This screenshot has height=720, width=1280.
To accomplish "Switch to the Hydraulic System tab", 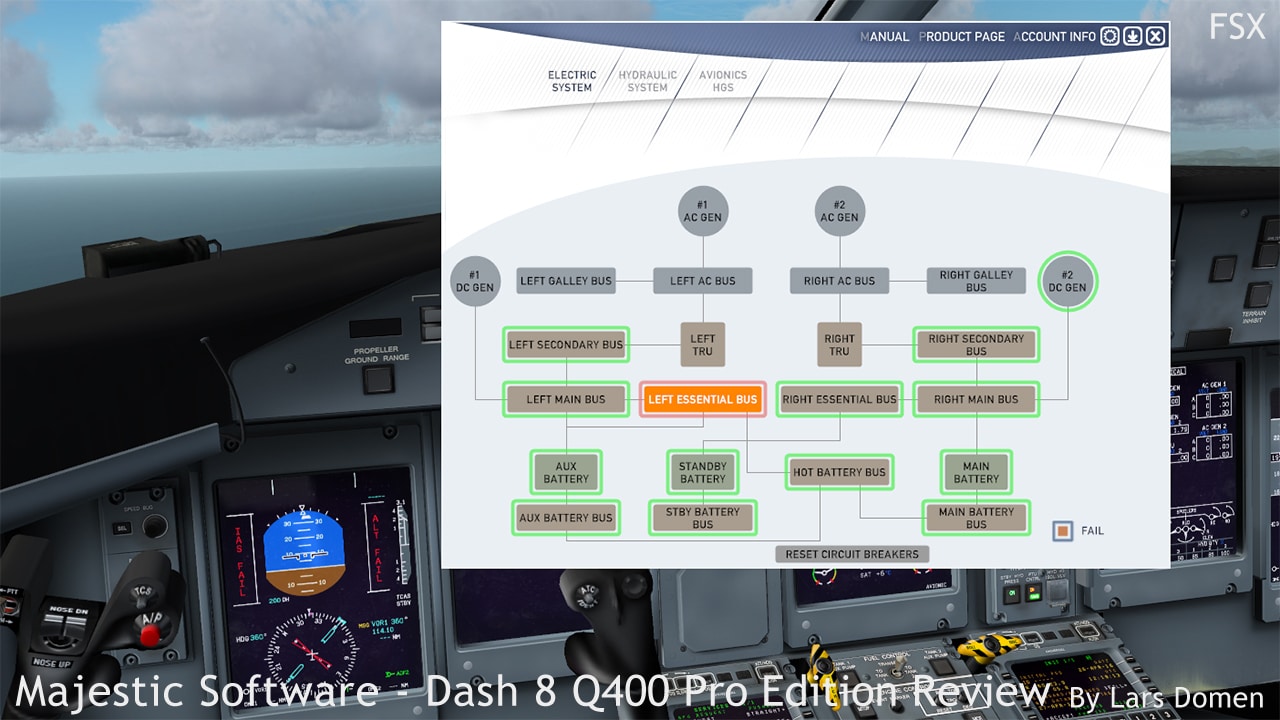I will (647, 81).
